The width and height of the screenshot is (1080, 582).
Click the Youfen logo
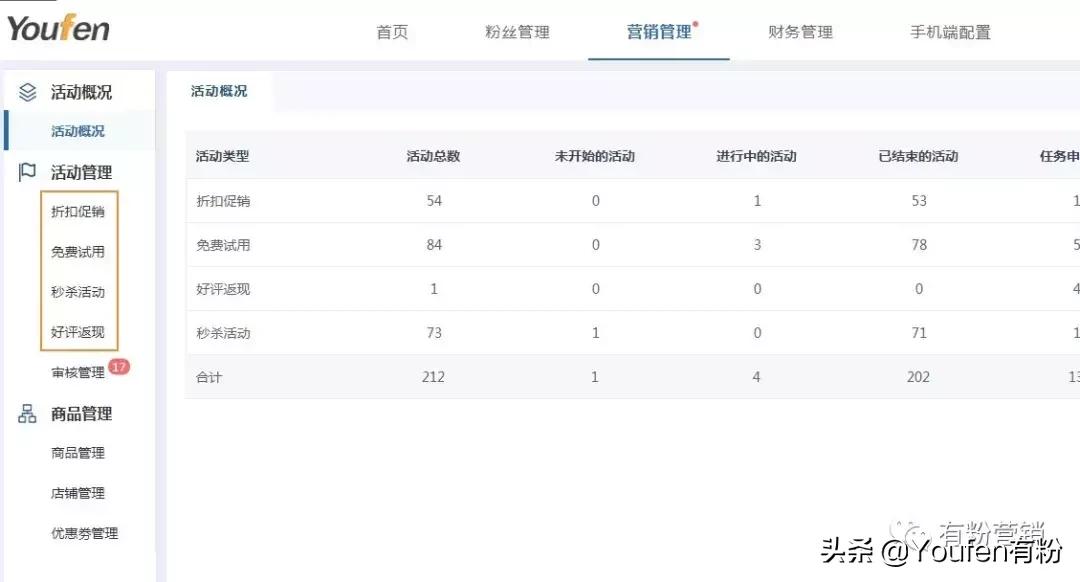(57, 30)
